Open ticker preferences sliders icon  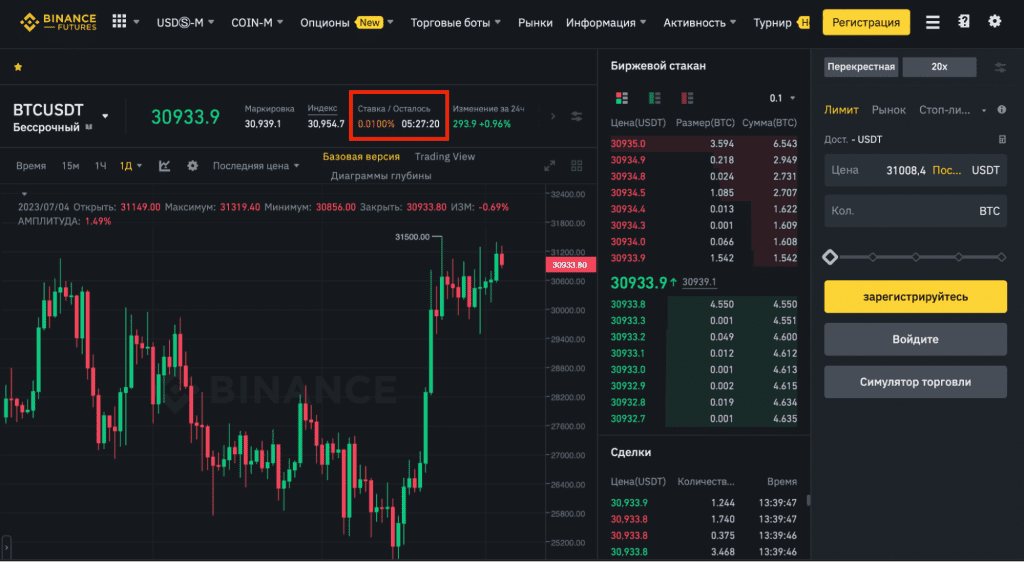[577, 116]
